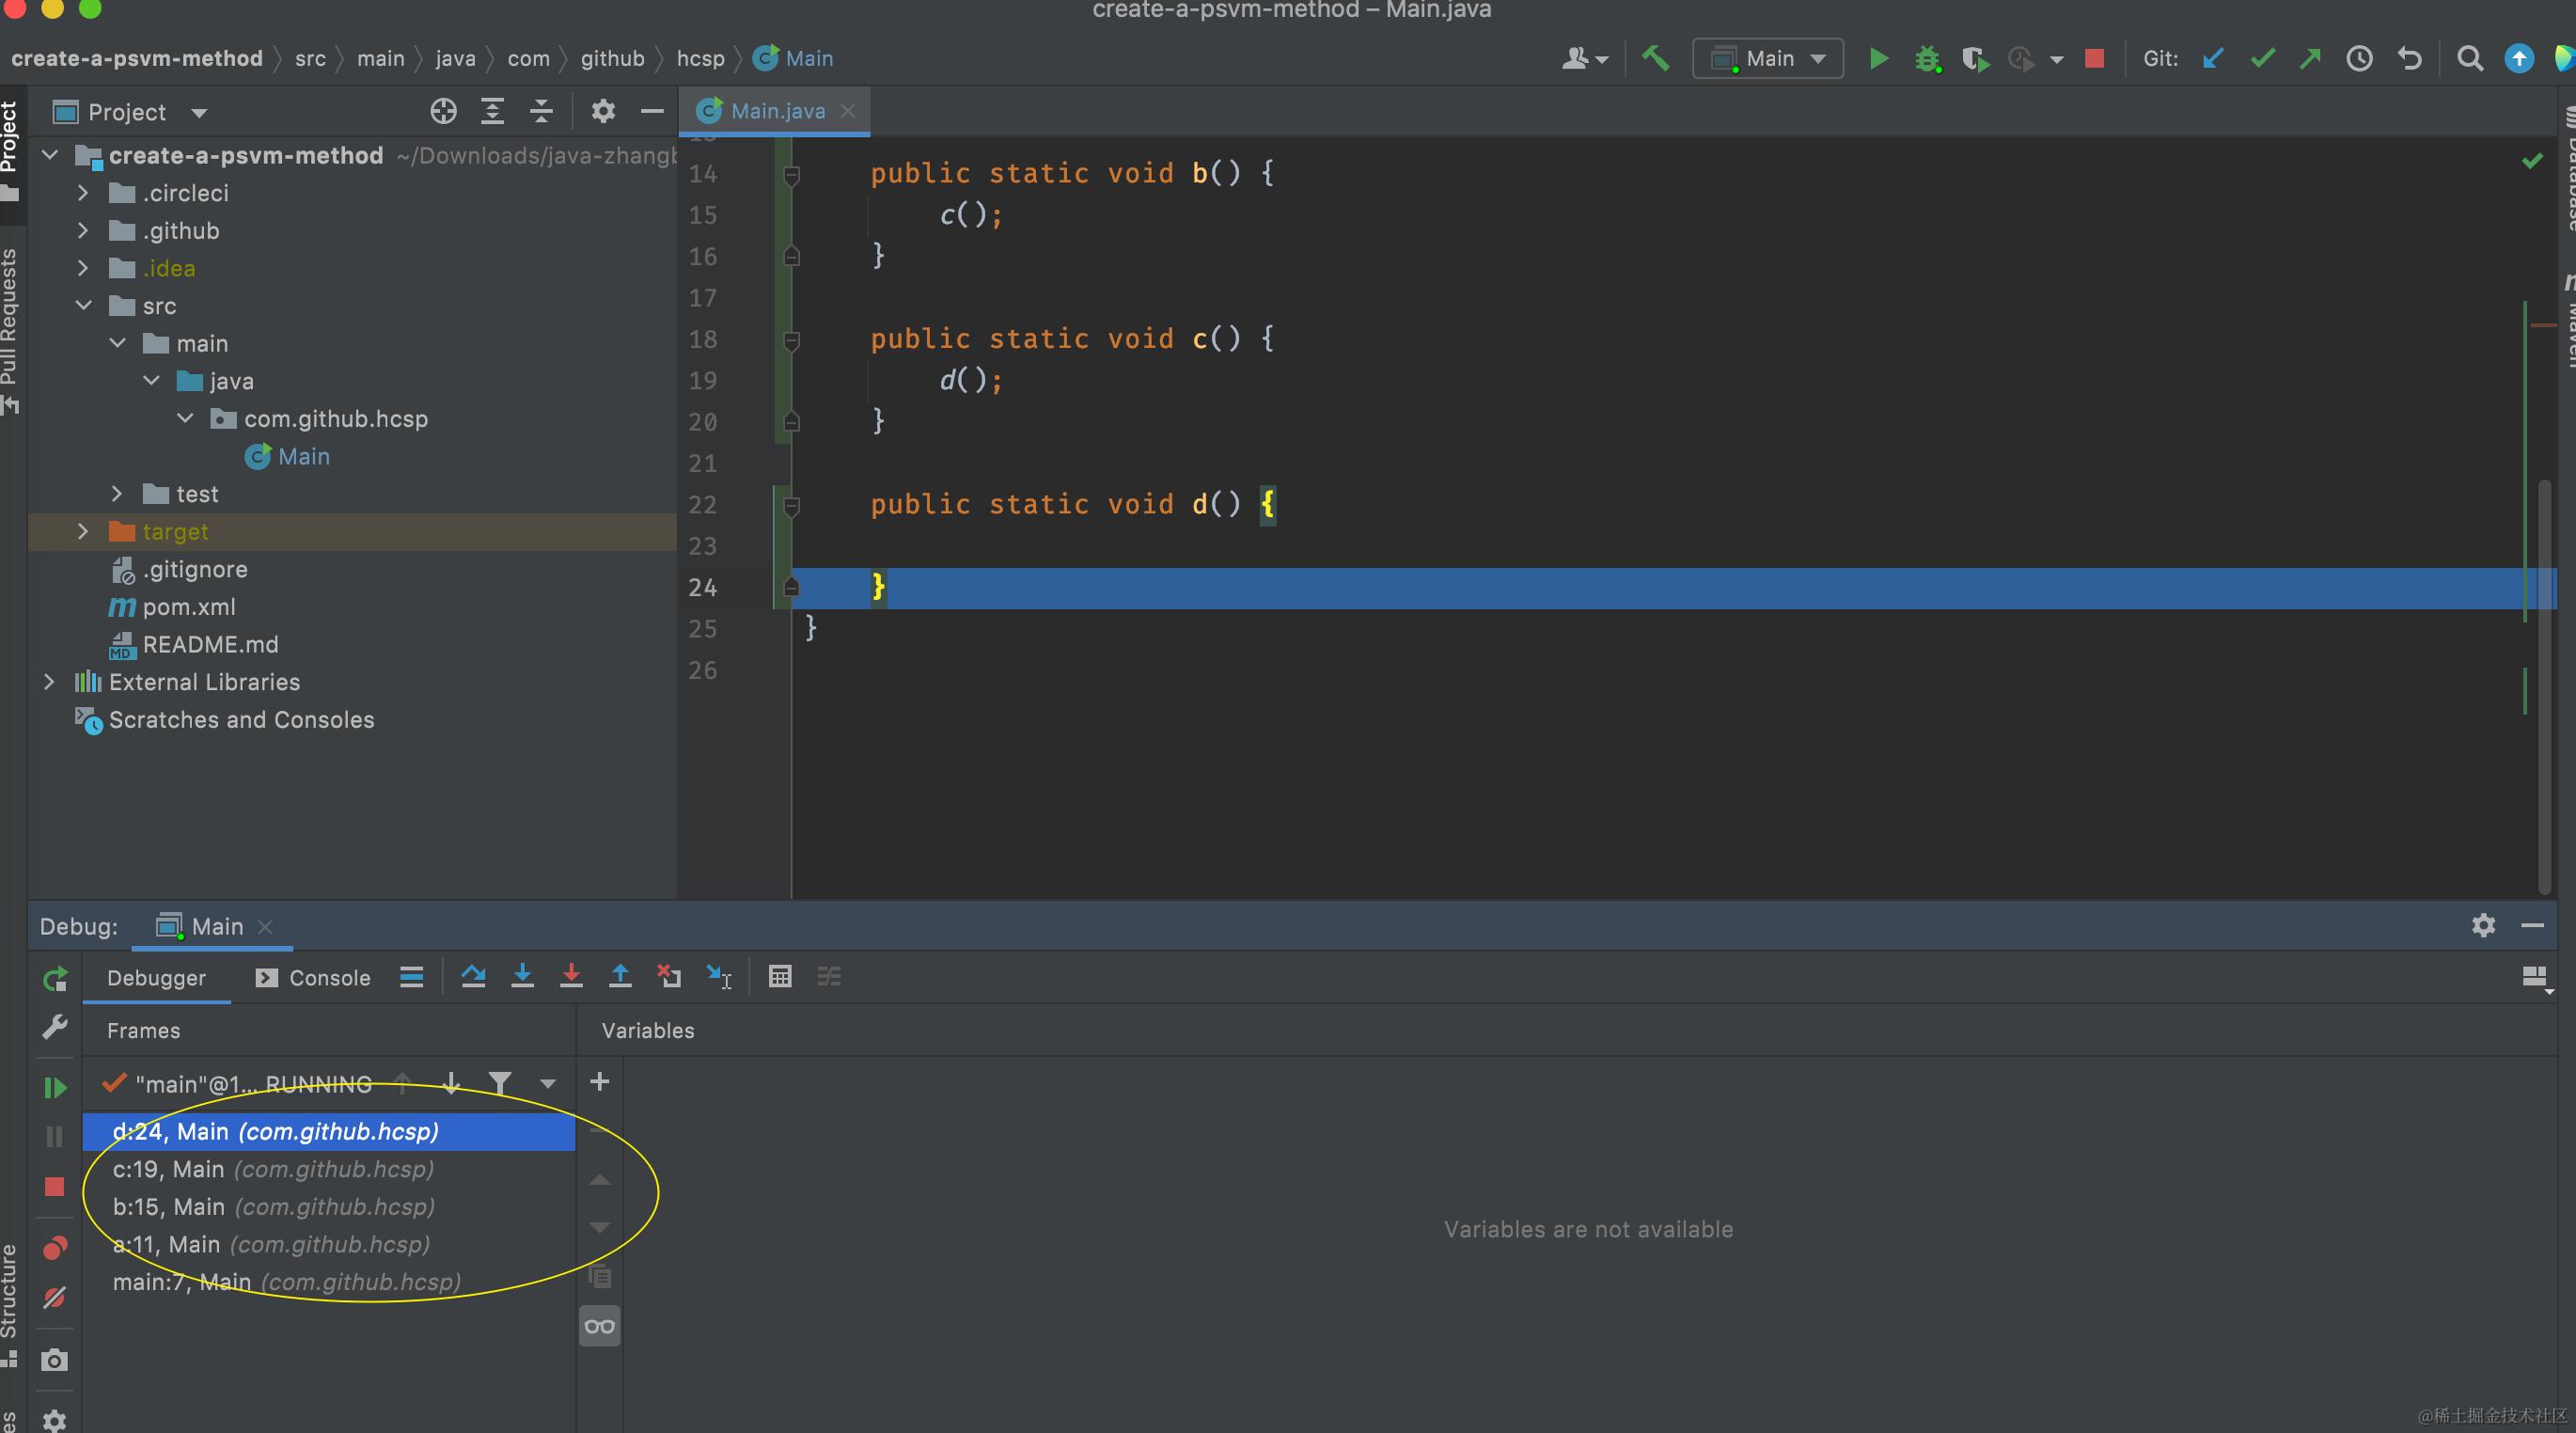Expand the target folder

tap(83, 532)
